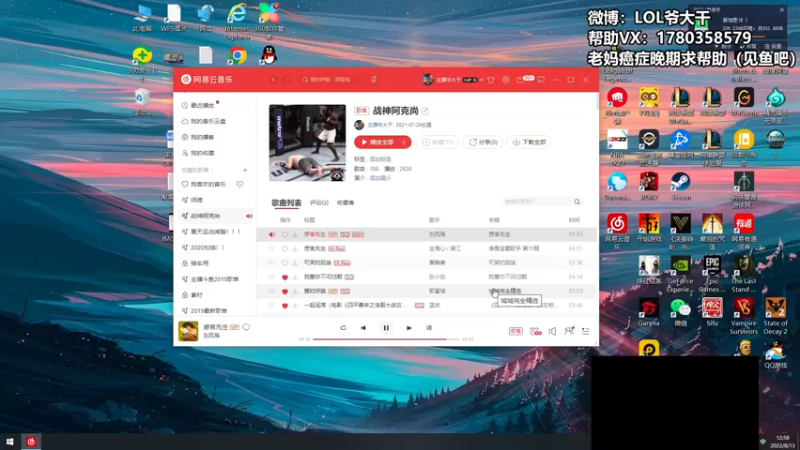Unlike the song in row 04
800x450 pixels.
coord(285,277)
